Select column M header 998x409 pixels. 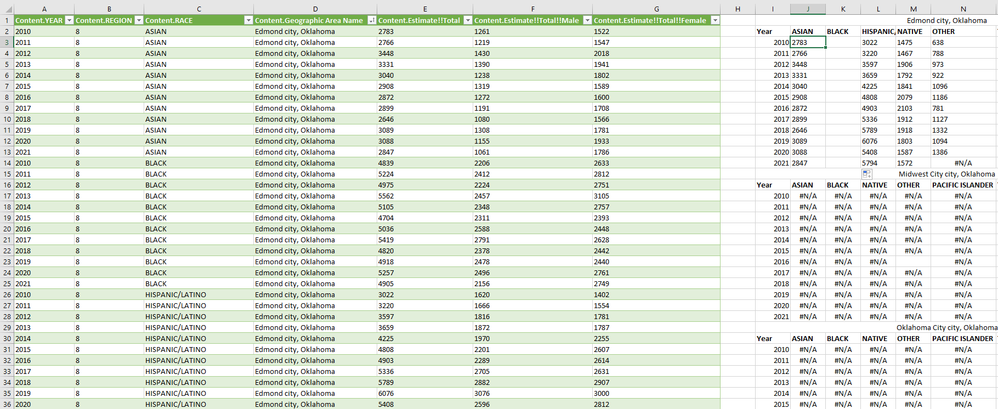913,9
